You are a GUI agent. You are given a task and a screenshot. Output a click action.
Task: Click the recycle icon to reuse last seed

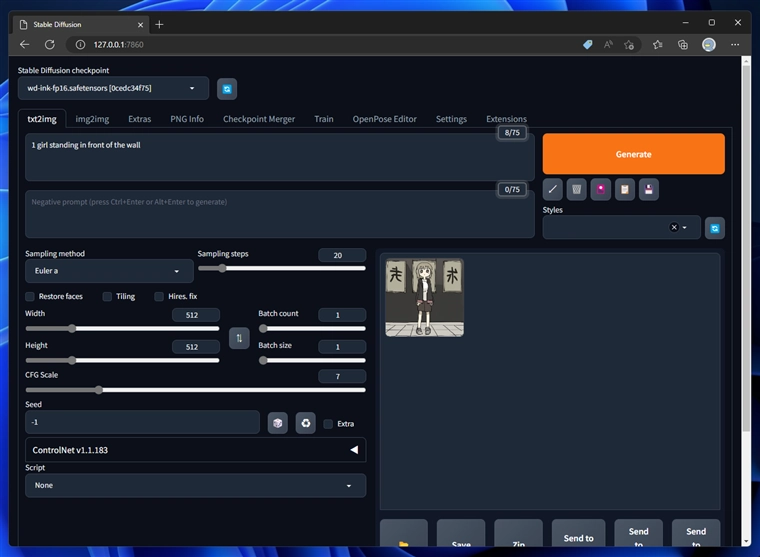(x=306, y=423)
